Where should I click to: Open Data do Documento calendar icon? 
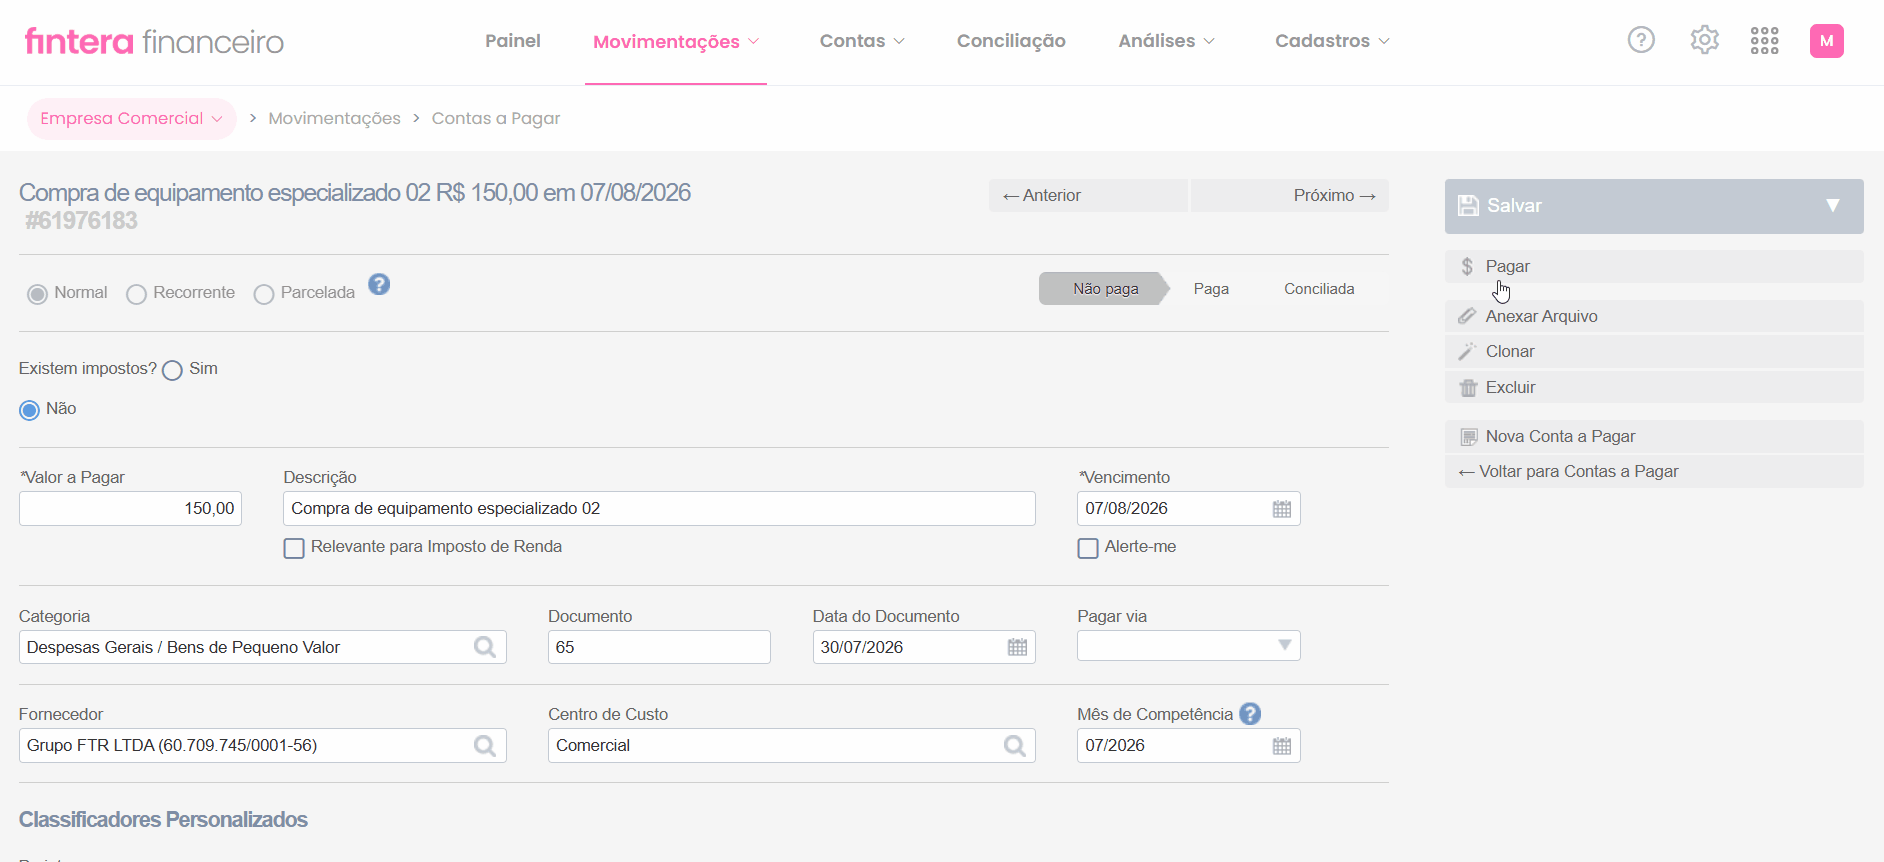(1017, 647)
